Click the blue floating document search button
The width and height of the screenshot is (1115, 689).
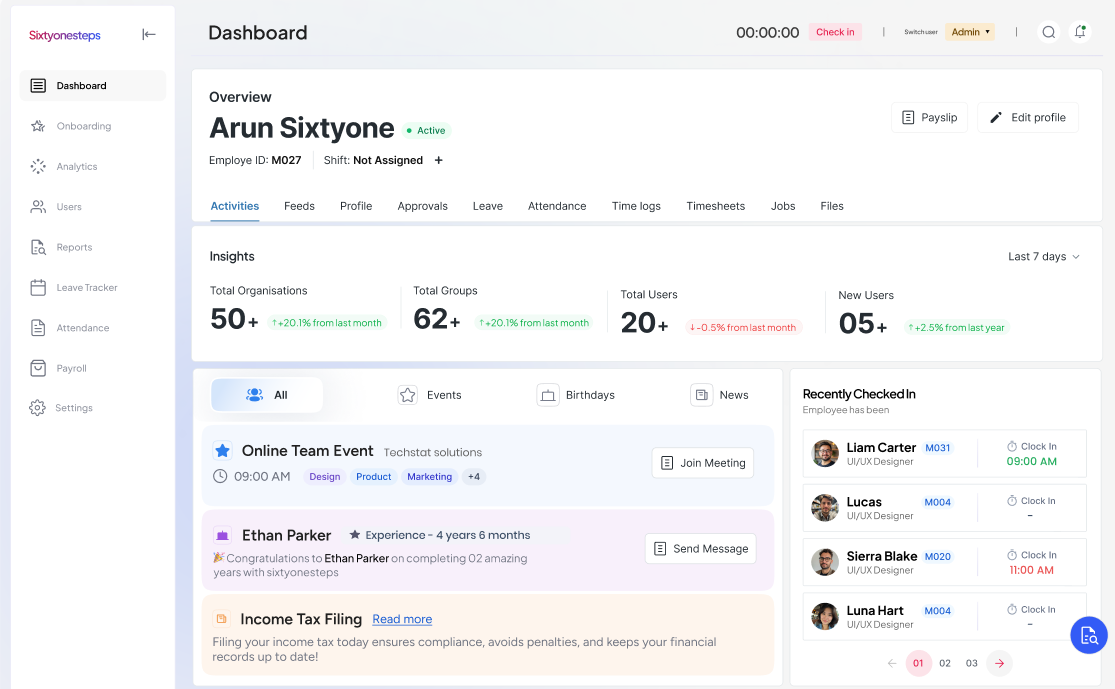(1088, 635)
